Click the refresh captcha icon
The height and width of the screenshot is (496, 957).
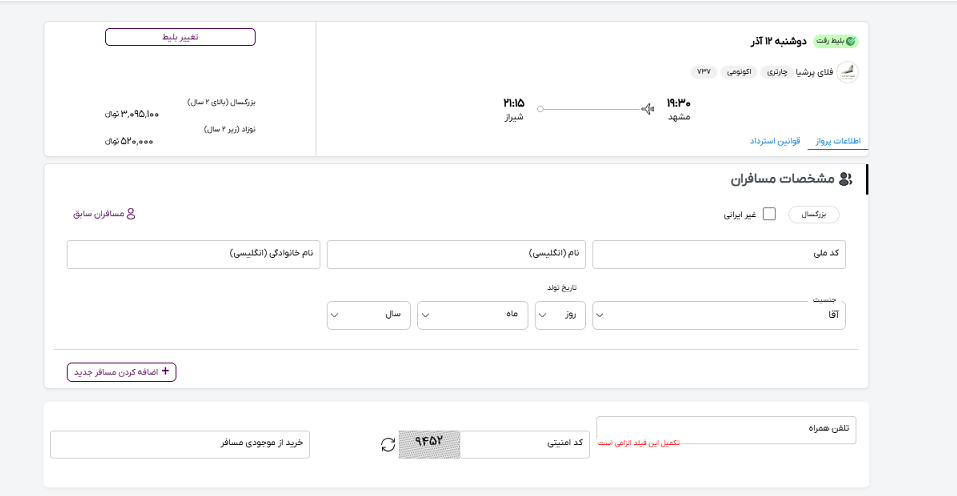(388, 445)
